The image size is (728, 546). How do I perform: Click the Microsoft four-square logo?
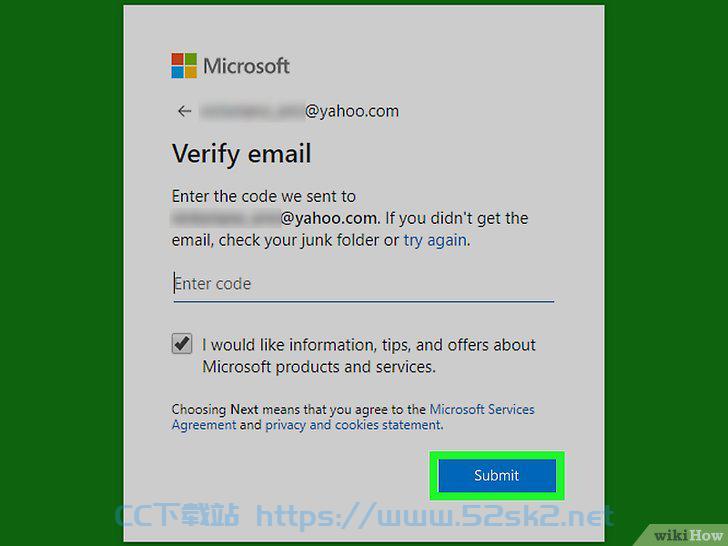click(x=184, y=65)
